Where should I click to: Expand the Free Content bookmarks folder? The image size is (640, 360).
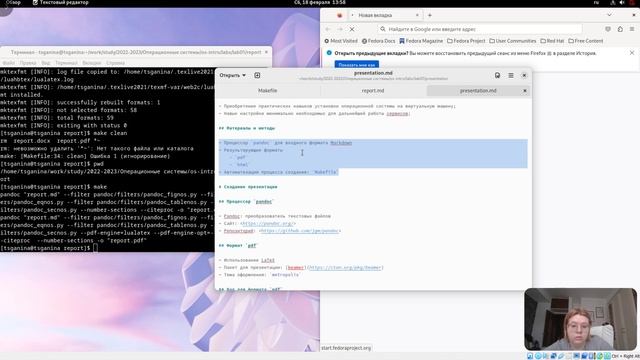(x=586, y=41)
